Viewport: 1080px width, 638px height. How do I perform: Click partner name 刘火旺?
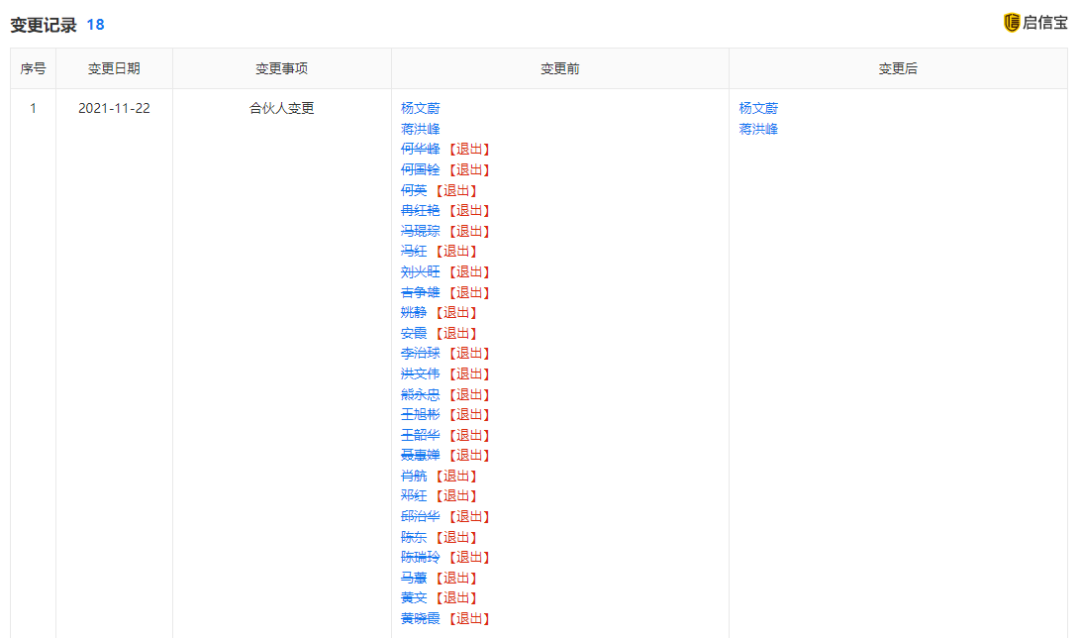(420, 271)
